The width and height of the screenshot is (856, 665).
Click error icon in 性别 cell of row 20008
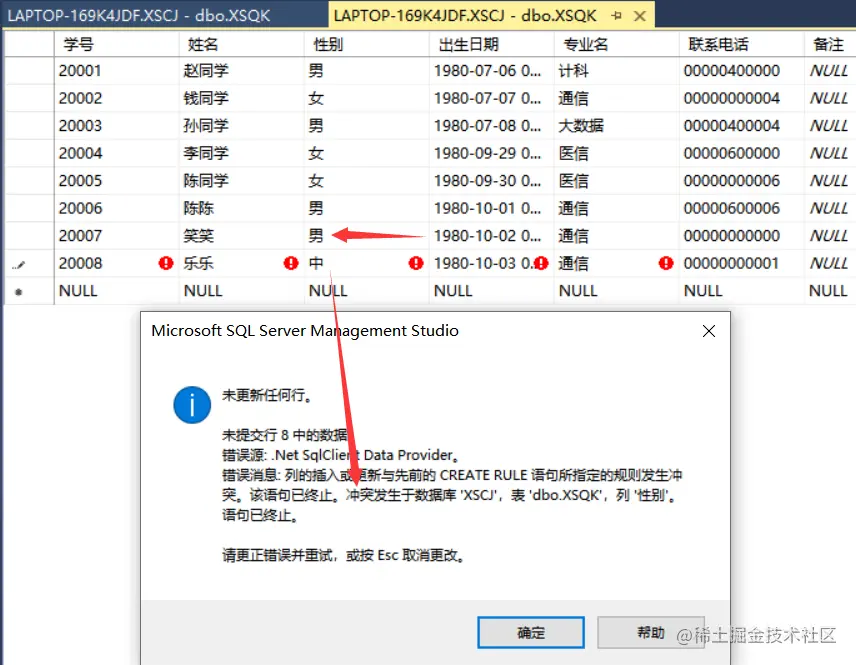[x=416, y=263]
